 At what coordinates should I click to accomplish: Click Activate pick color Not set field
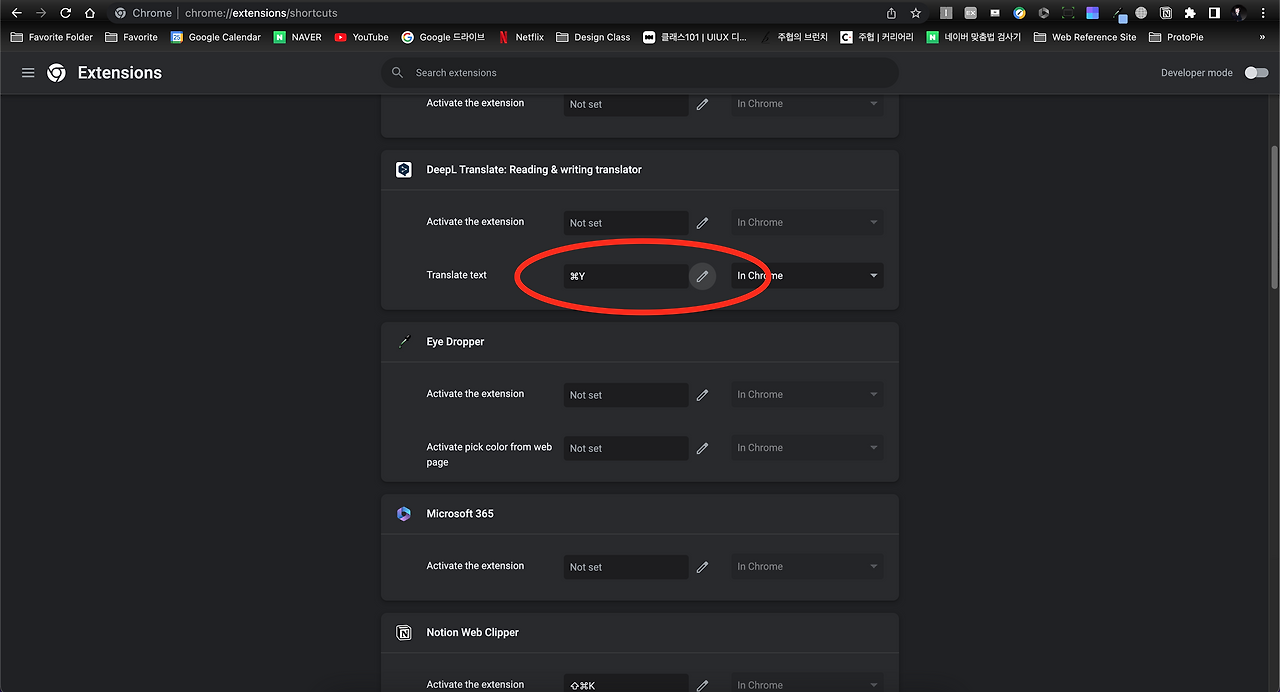click(x=626, y=448)
